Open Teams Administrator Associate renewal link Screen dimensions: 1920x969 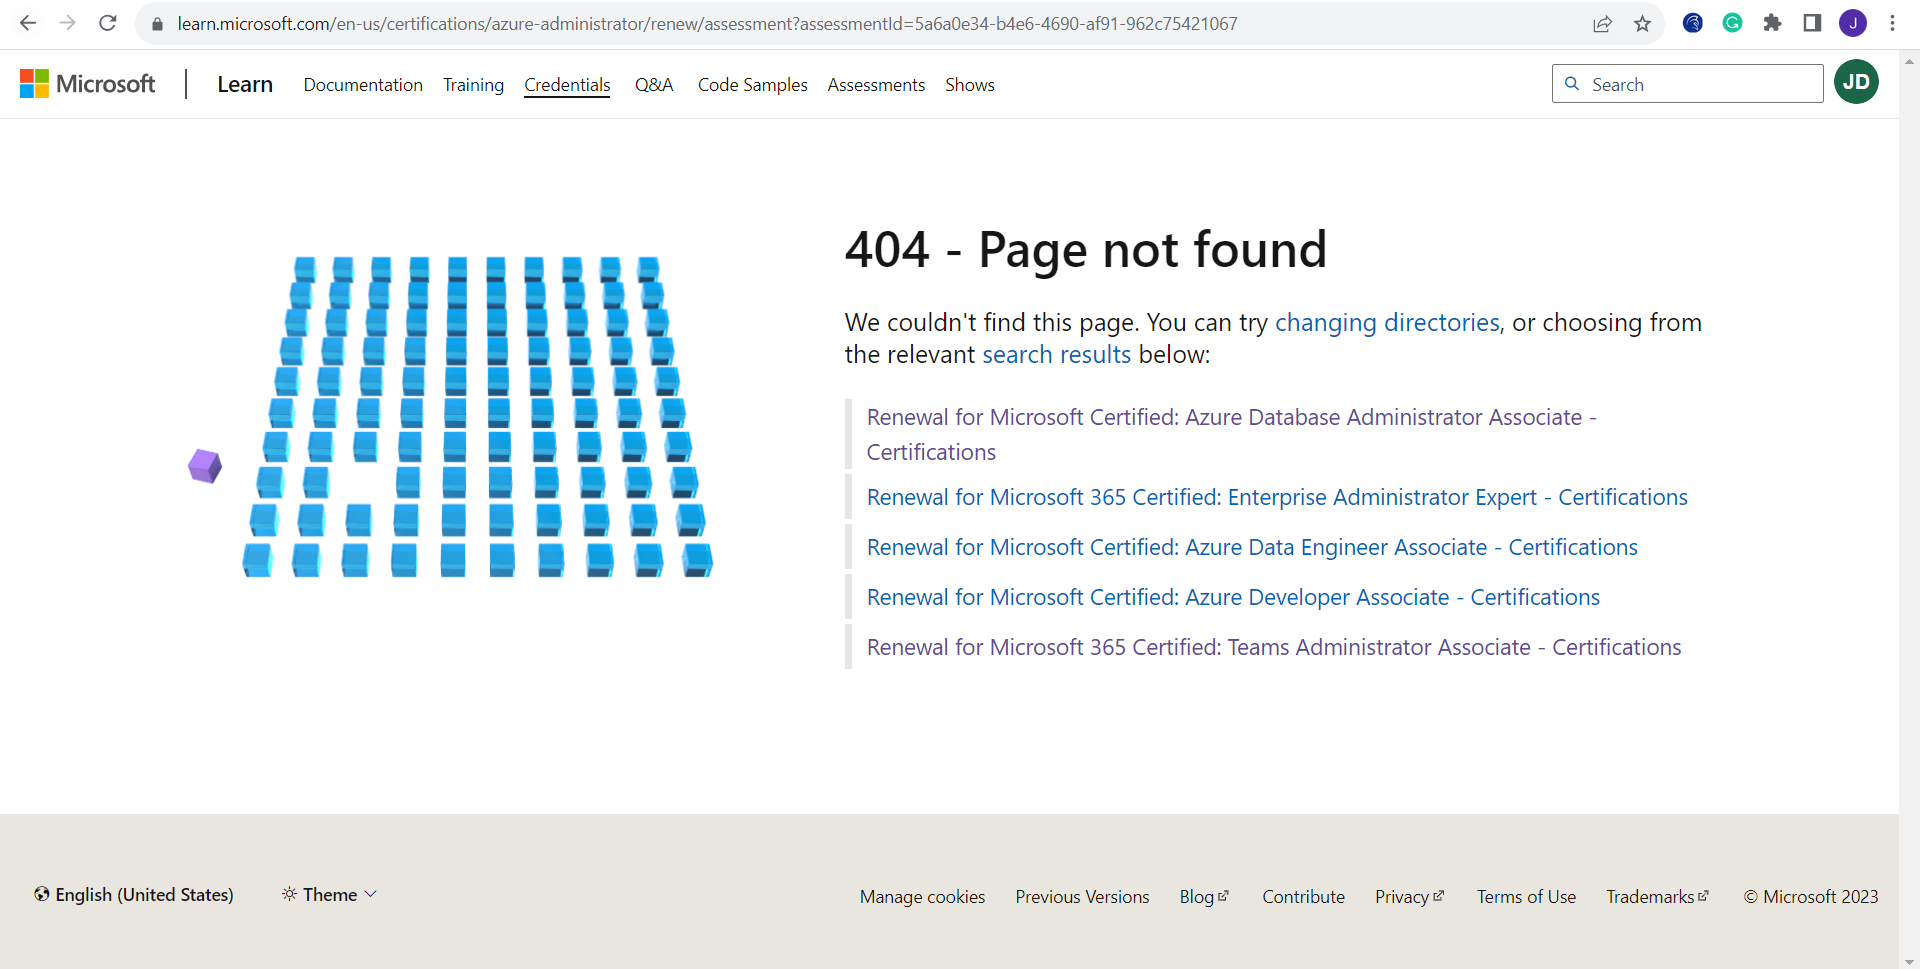pos(1274,647)
